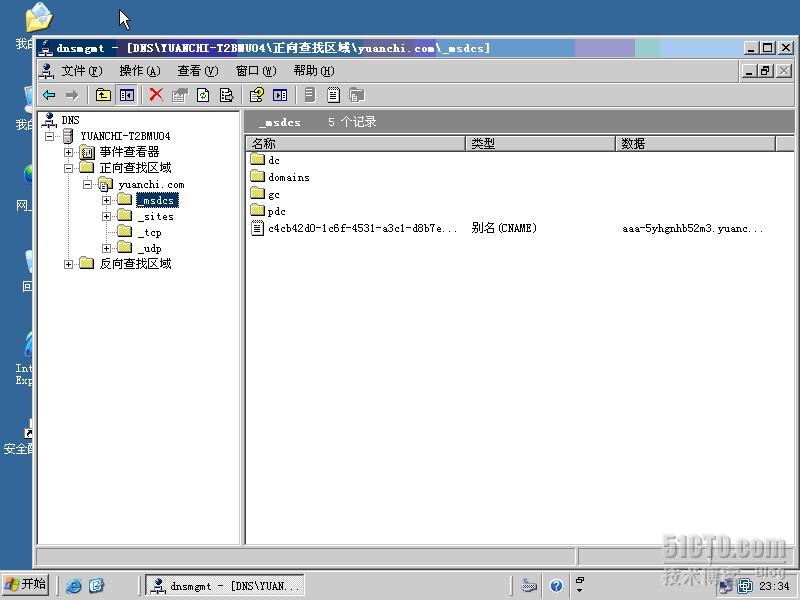Click the green Refresh toolbar icon
800x600 pixels.
coord(203,95)
